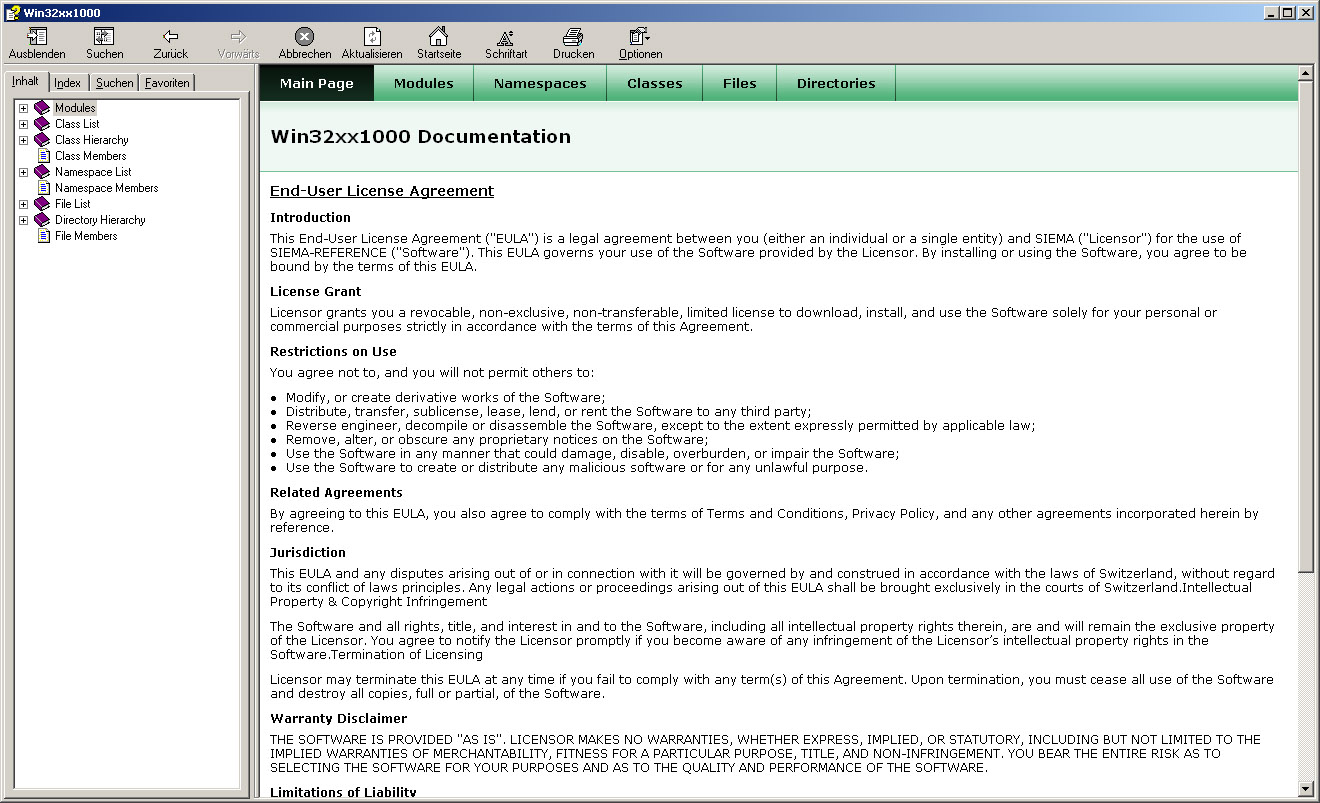Expand the Directory Hierarchy node
The height and width of the screenshot is (803, 1320).
23,220
